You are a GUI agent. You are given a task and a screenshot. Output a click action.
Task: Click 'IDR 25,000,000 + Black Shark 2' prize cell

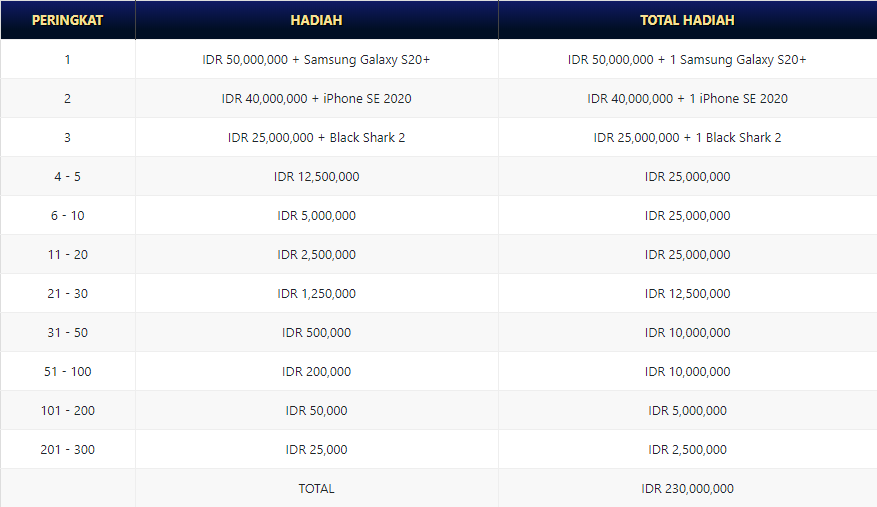coord(317,138)
